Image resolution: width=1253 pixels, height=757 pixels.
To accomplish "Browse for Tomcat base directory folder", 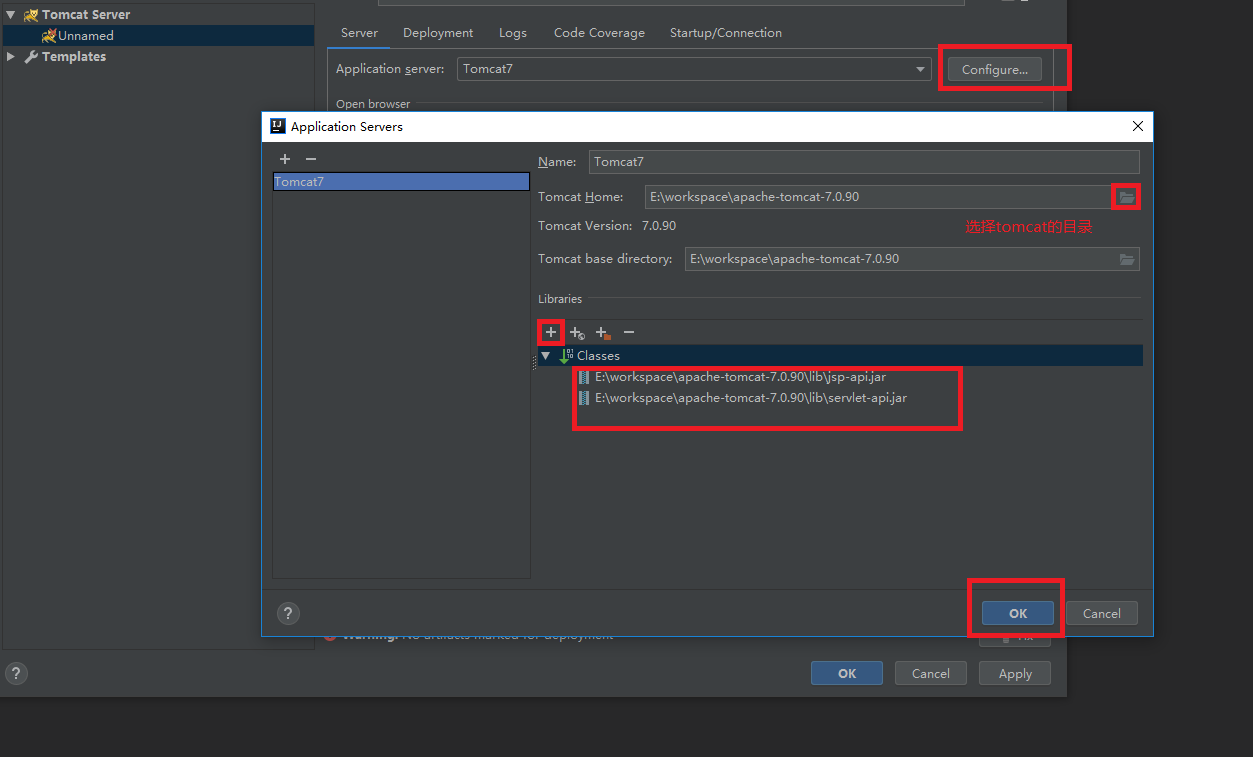I will (1127, 259).
